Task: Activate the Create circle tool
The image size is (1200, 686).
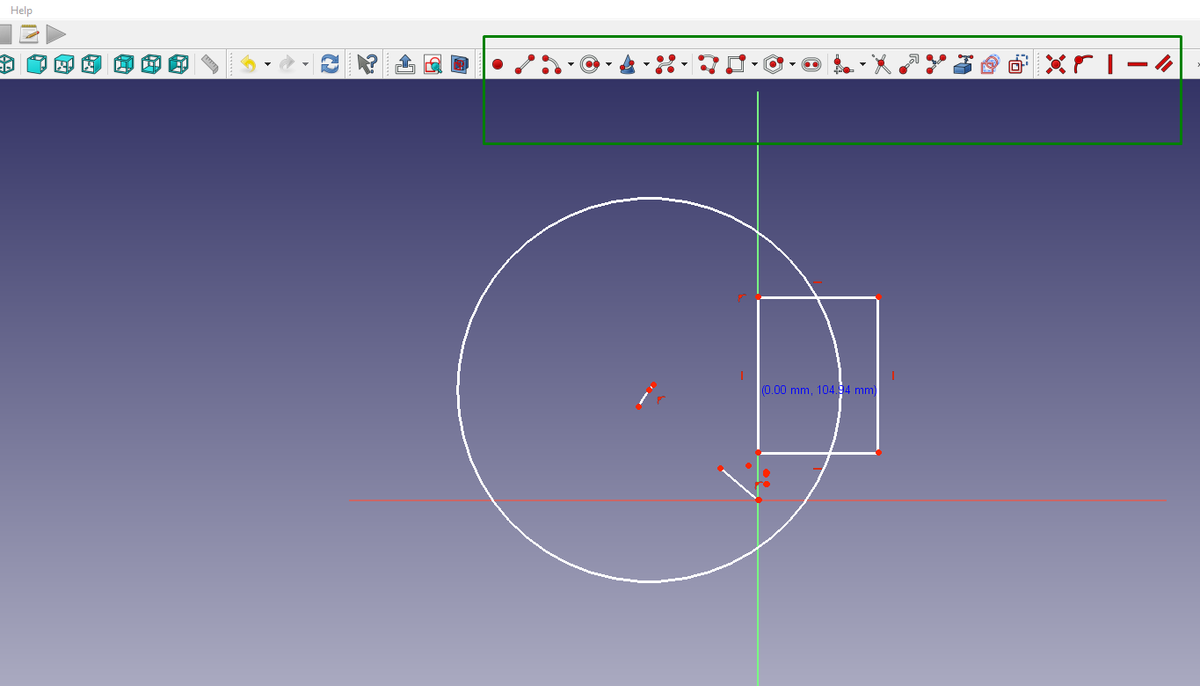Action: coord(590,64)
